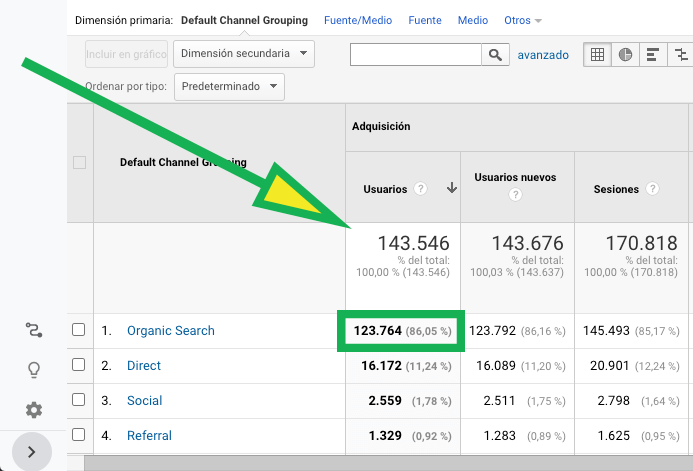This screenshot has width=693, height=471.
Task: Expand the Otros dimension dropdown
Action: tap(522, 20)
